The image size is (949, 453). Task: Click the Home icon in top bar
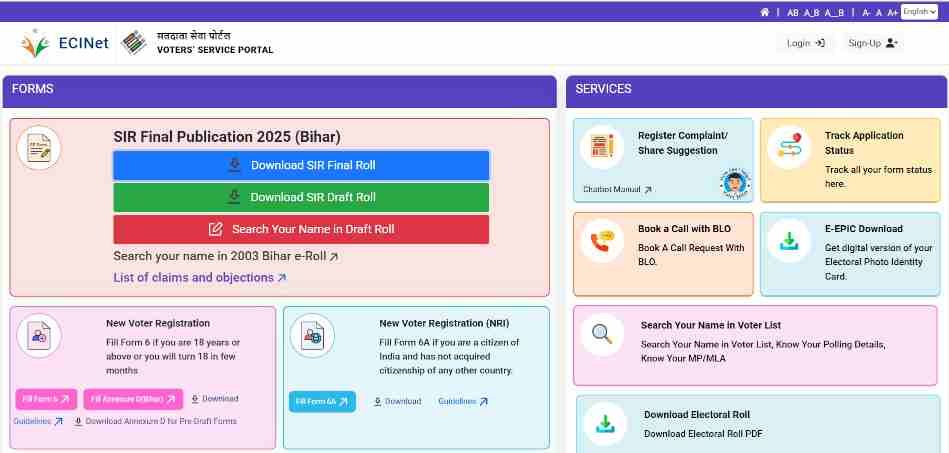[x=765, y=12]
